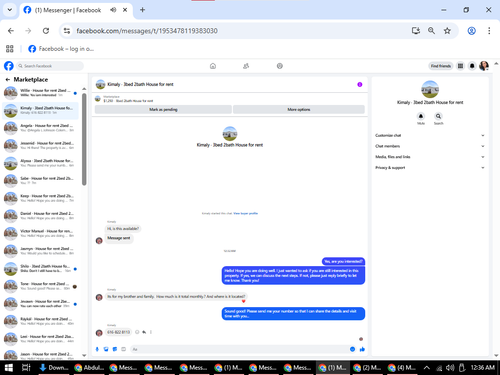500x375 pixels.
Task: Open Shilo 3bed 2bath house conversation
Action: tap(40, 268)
